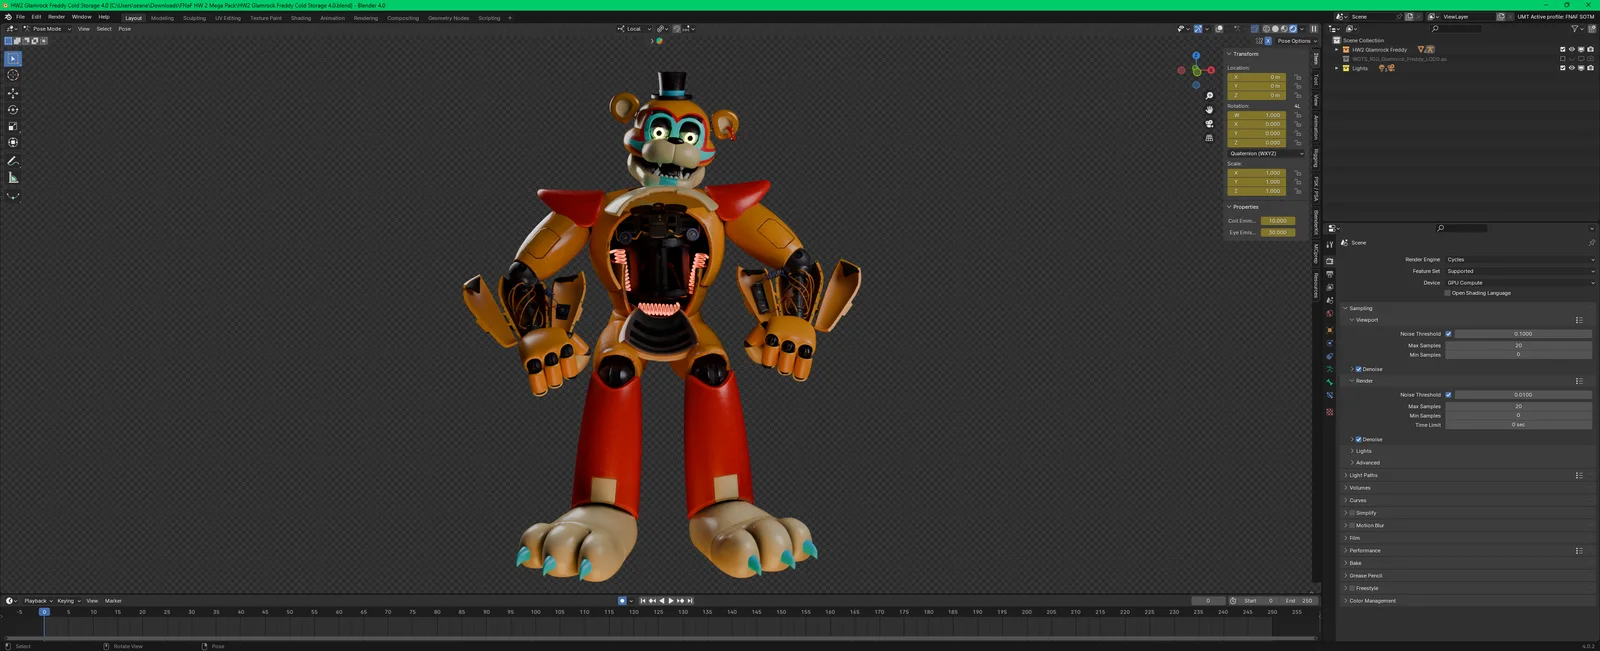This screenshot has height=651, width=1600.
Task: Open Quaternion (WXYZ) rotation mode dropdown
Action: [1266, 153]
